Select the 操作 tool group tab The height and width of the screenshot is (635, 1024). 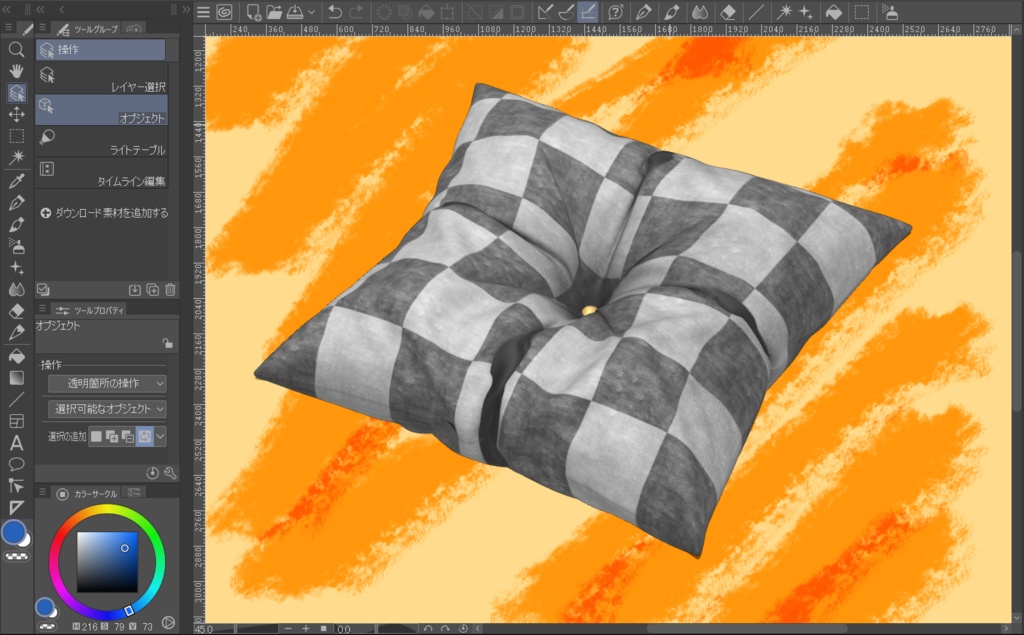pos(100,50)
